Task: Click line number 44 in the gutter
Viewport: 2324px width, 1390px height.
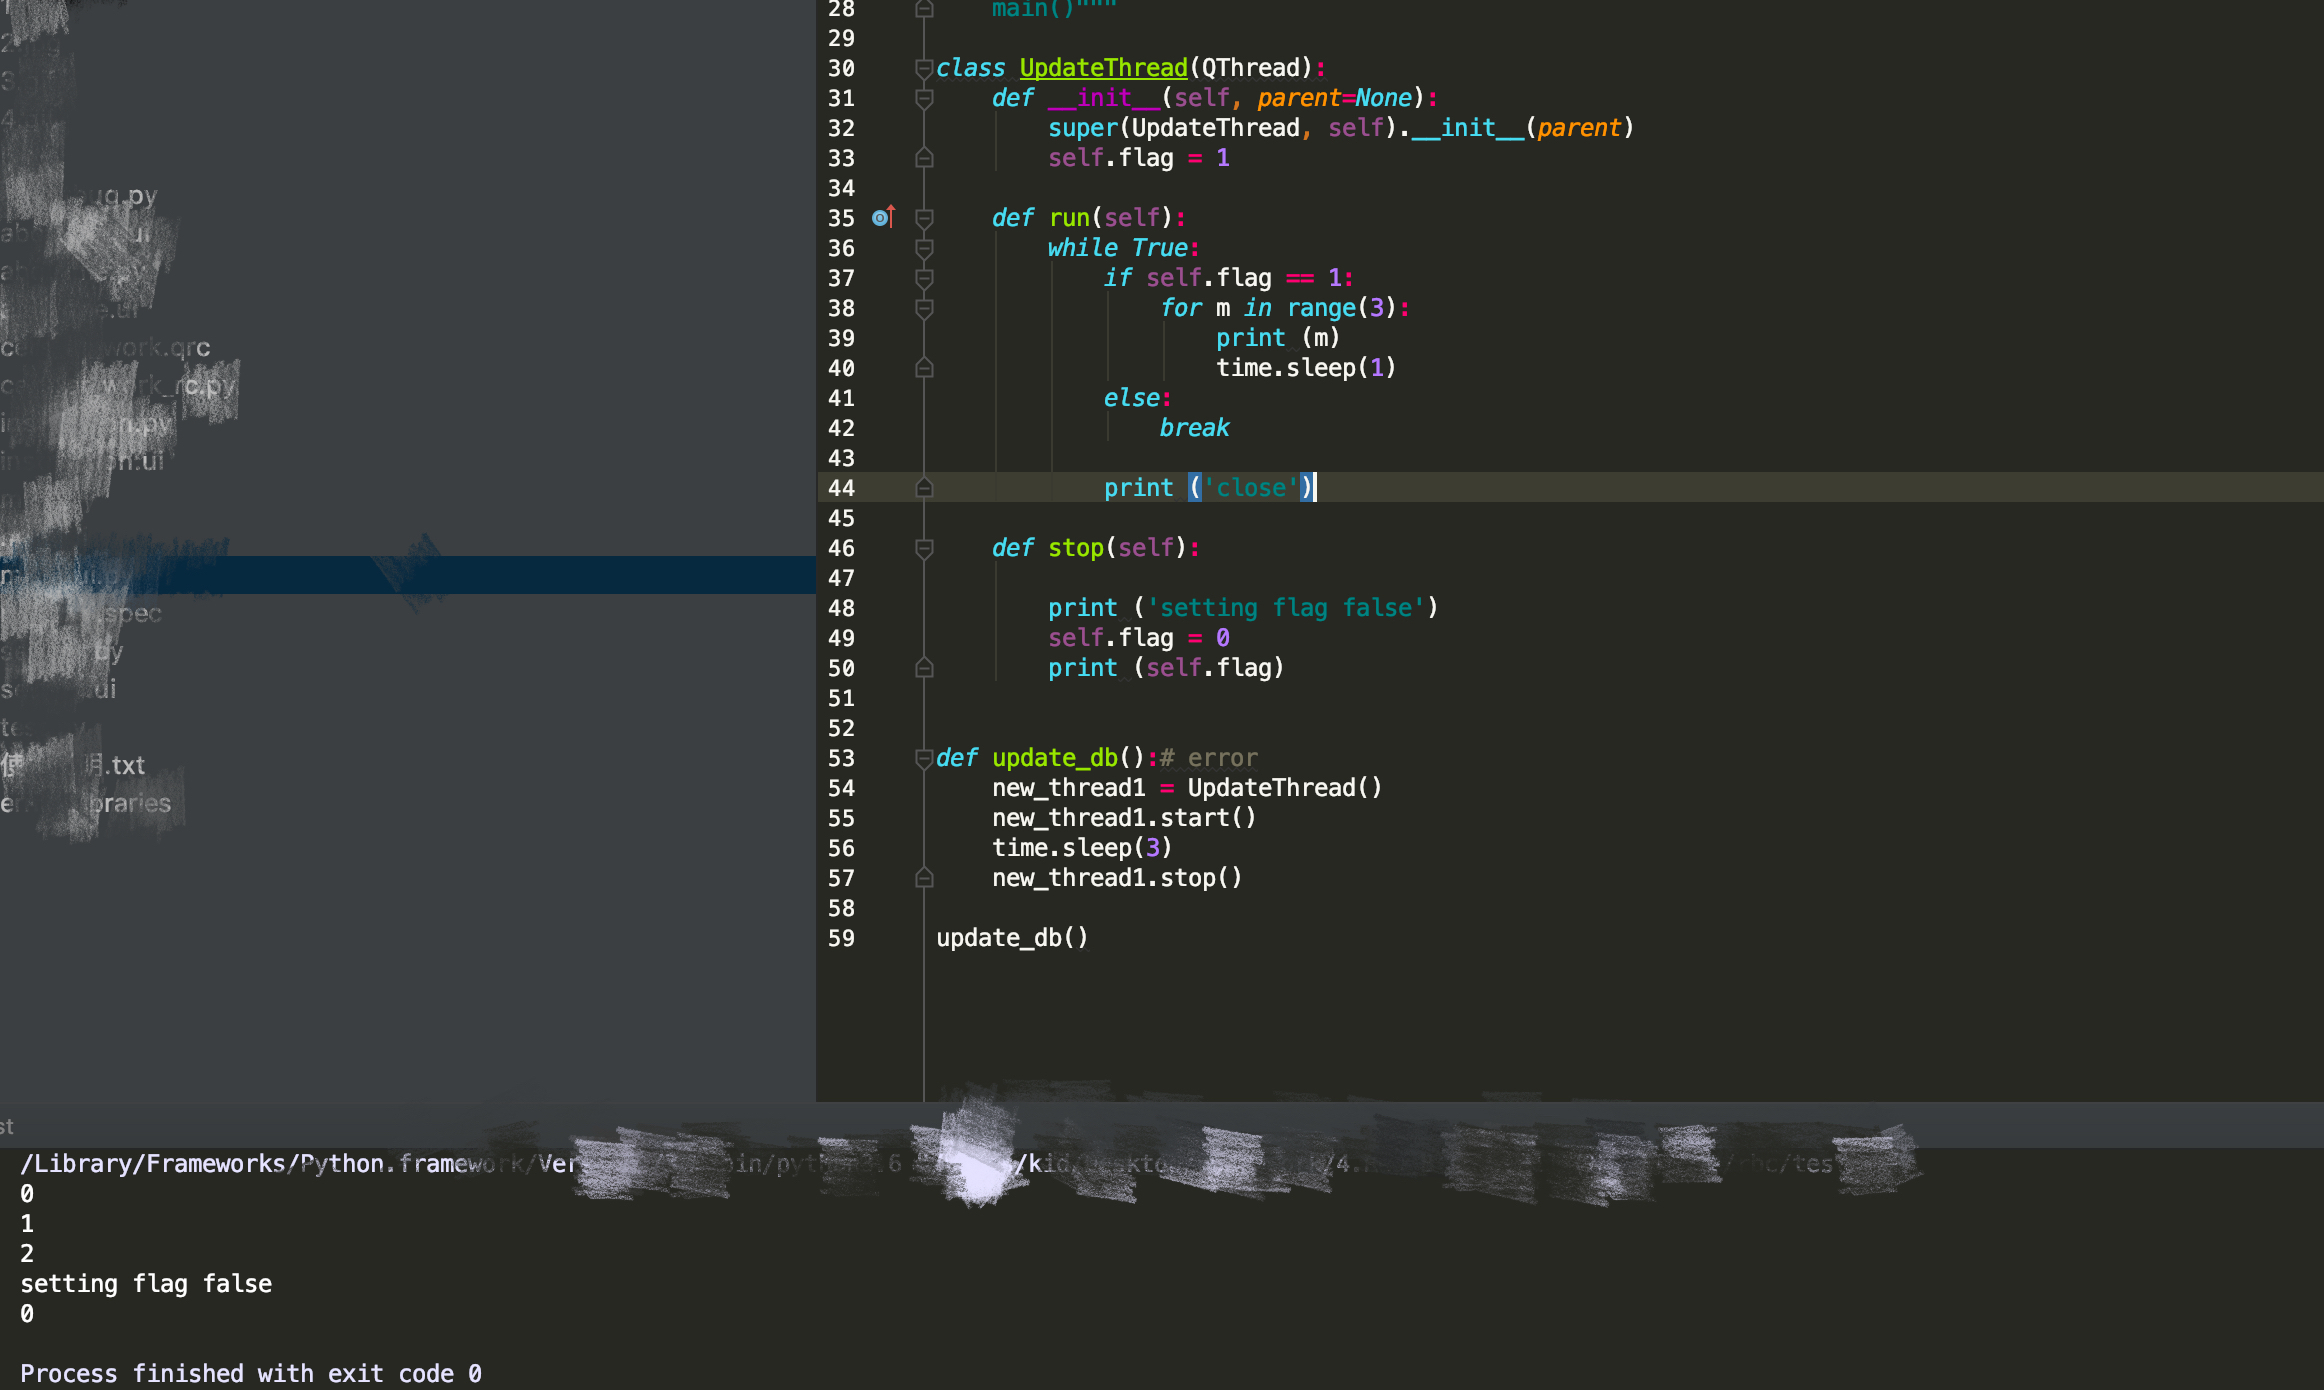Action: (841, 488)
